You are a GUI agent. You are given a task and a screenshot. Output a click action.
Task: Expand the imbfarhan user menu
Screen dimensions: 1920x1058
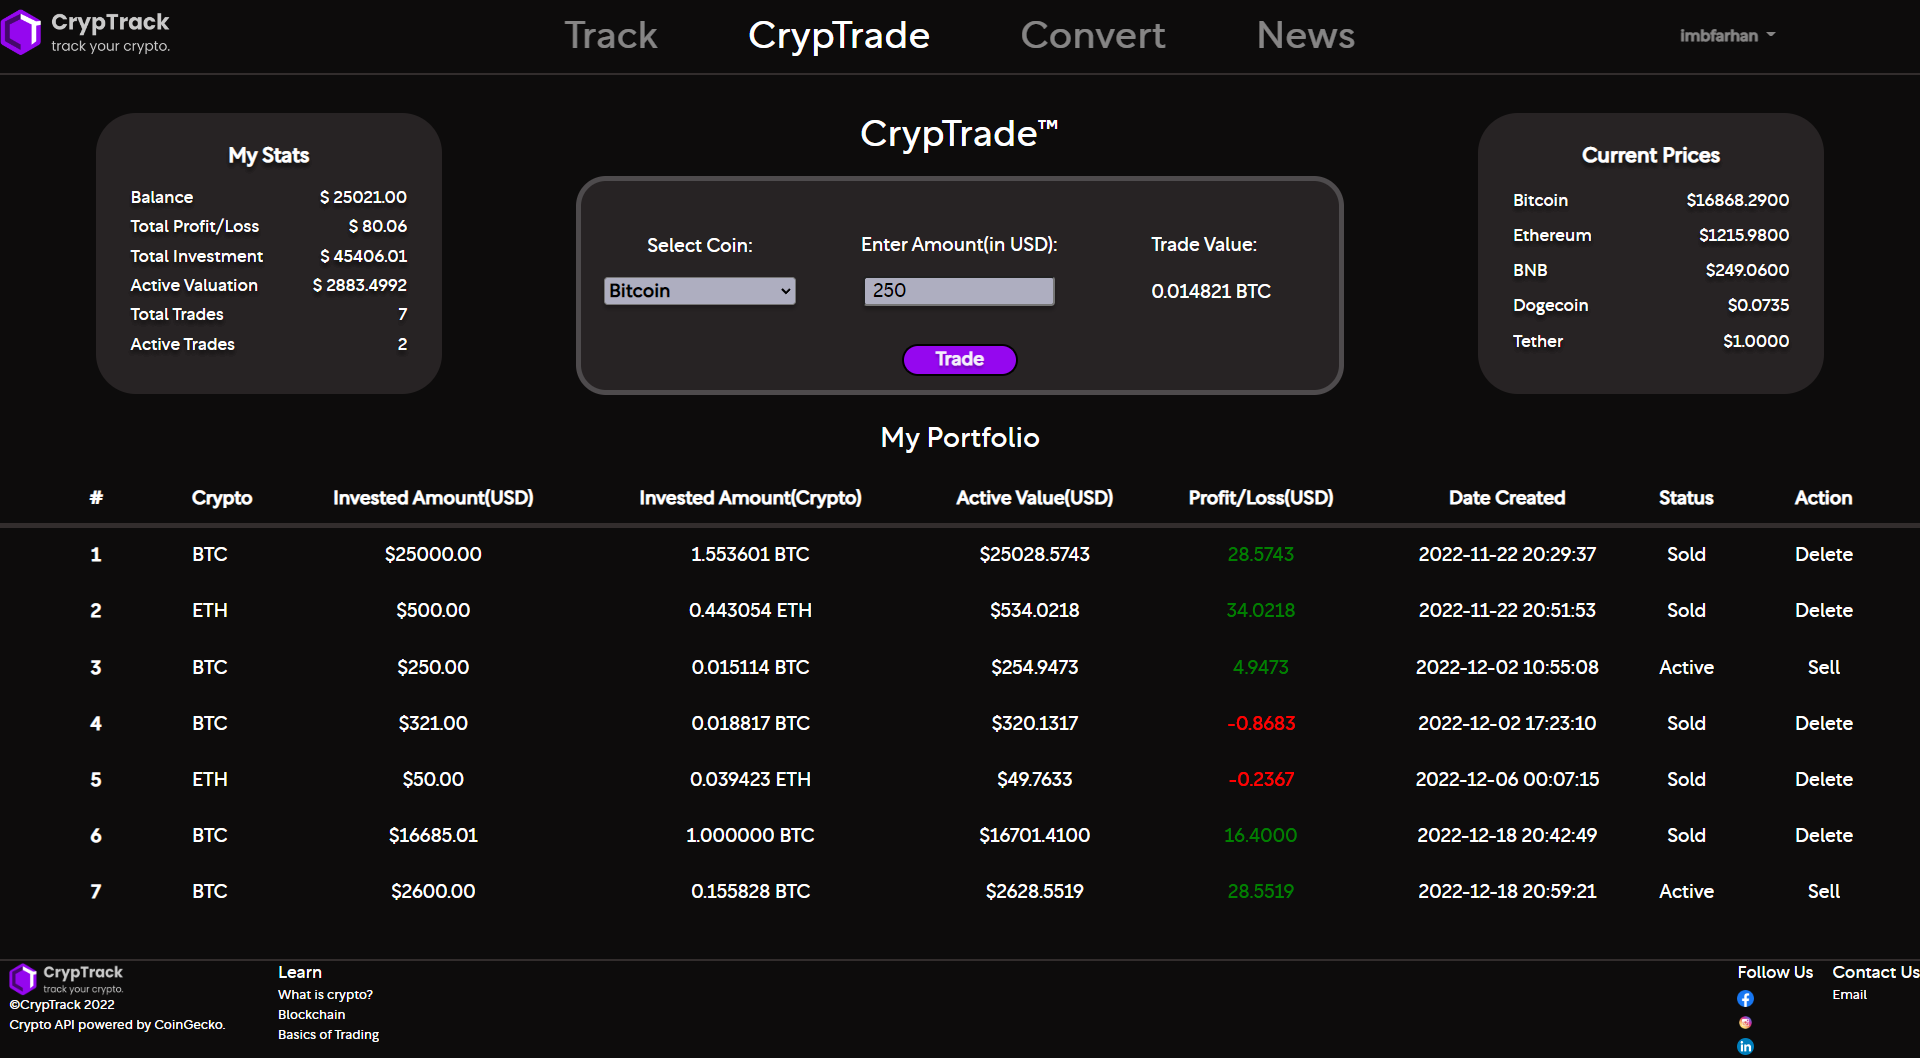coord(1727,35)
